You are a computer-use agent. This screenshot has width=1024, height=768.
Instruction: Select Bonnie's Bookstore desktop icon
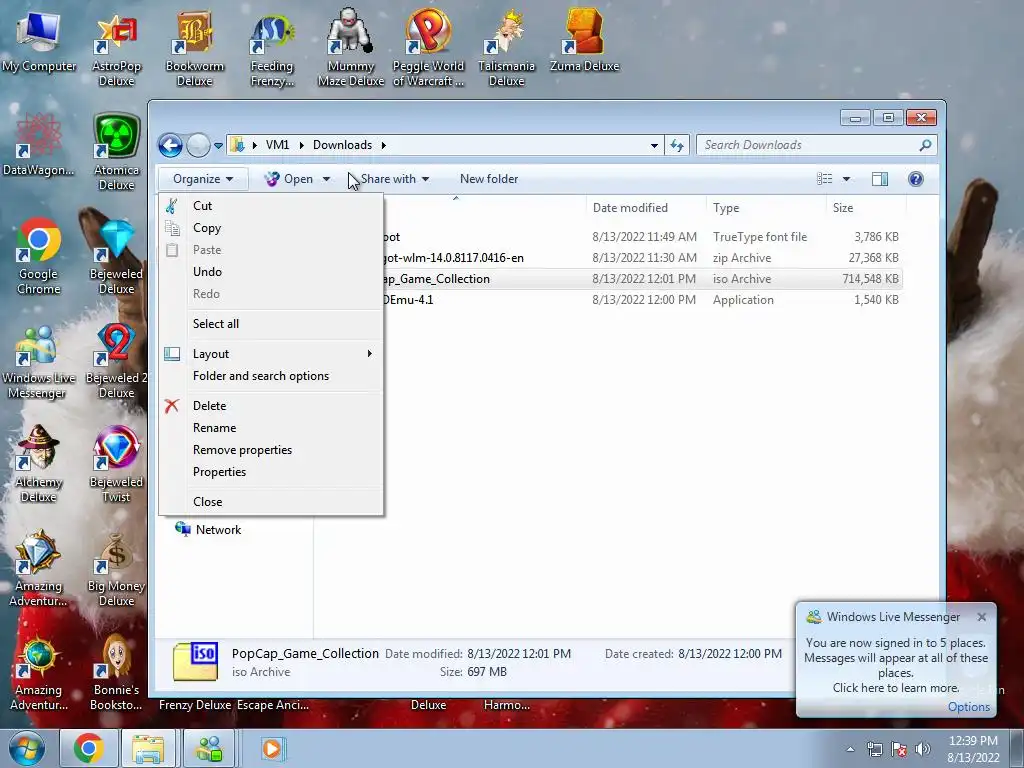pyautogui.click(x=116, y=673)
